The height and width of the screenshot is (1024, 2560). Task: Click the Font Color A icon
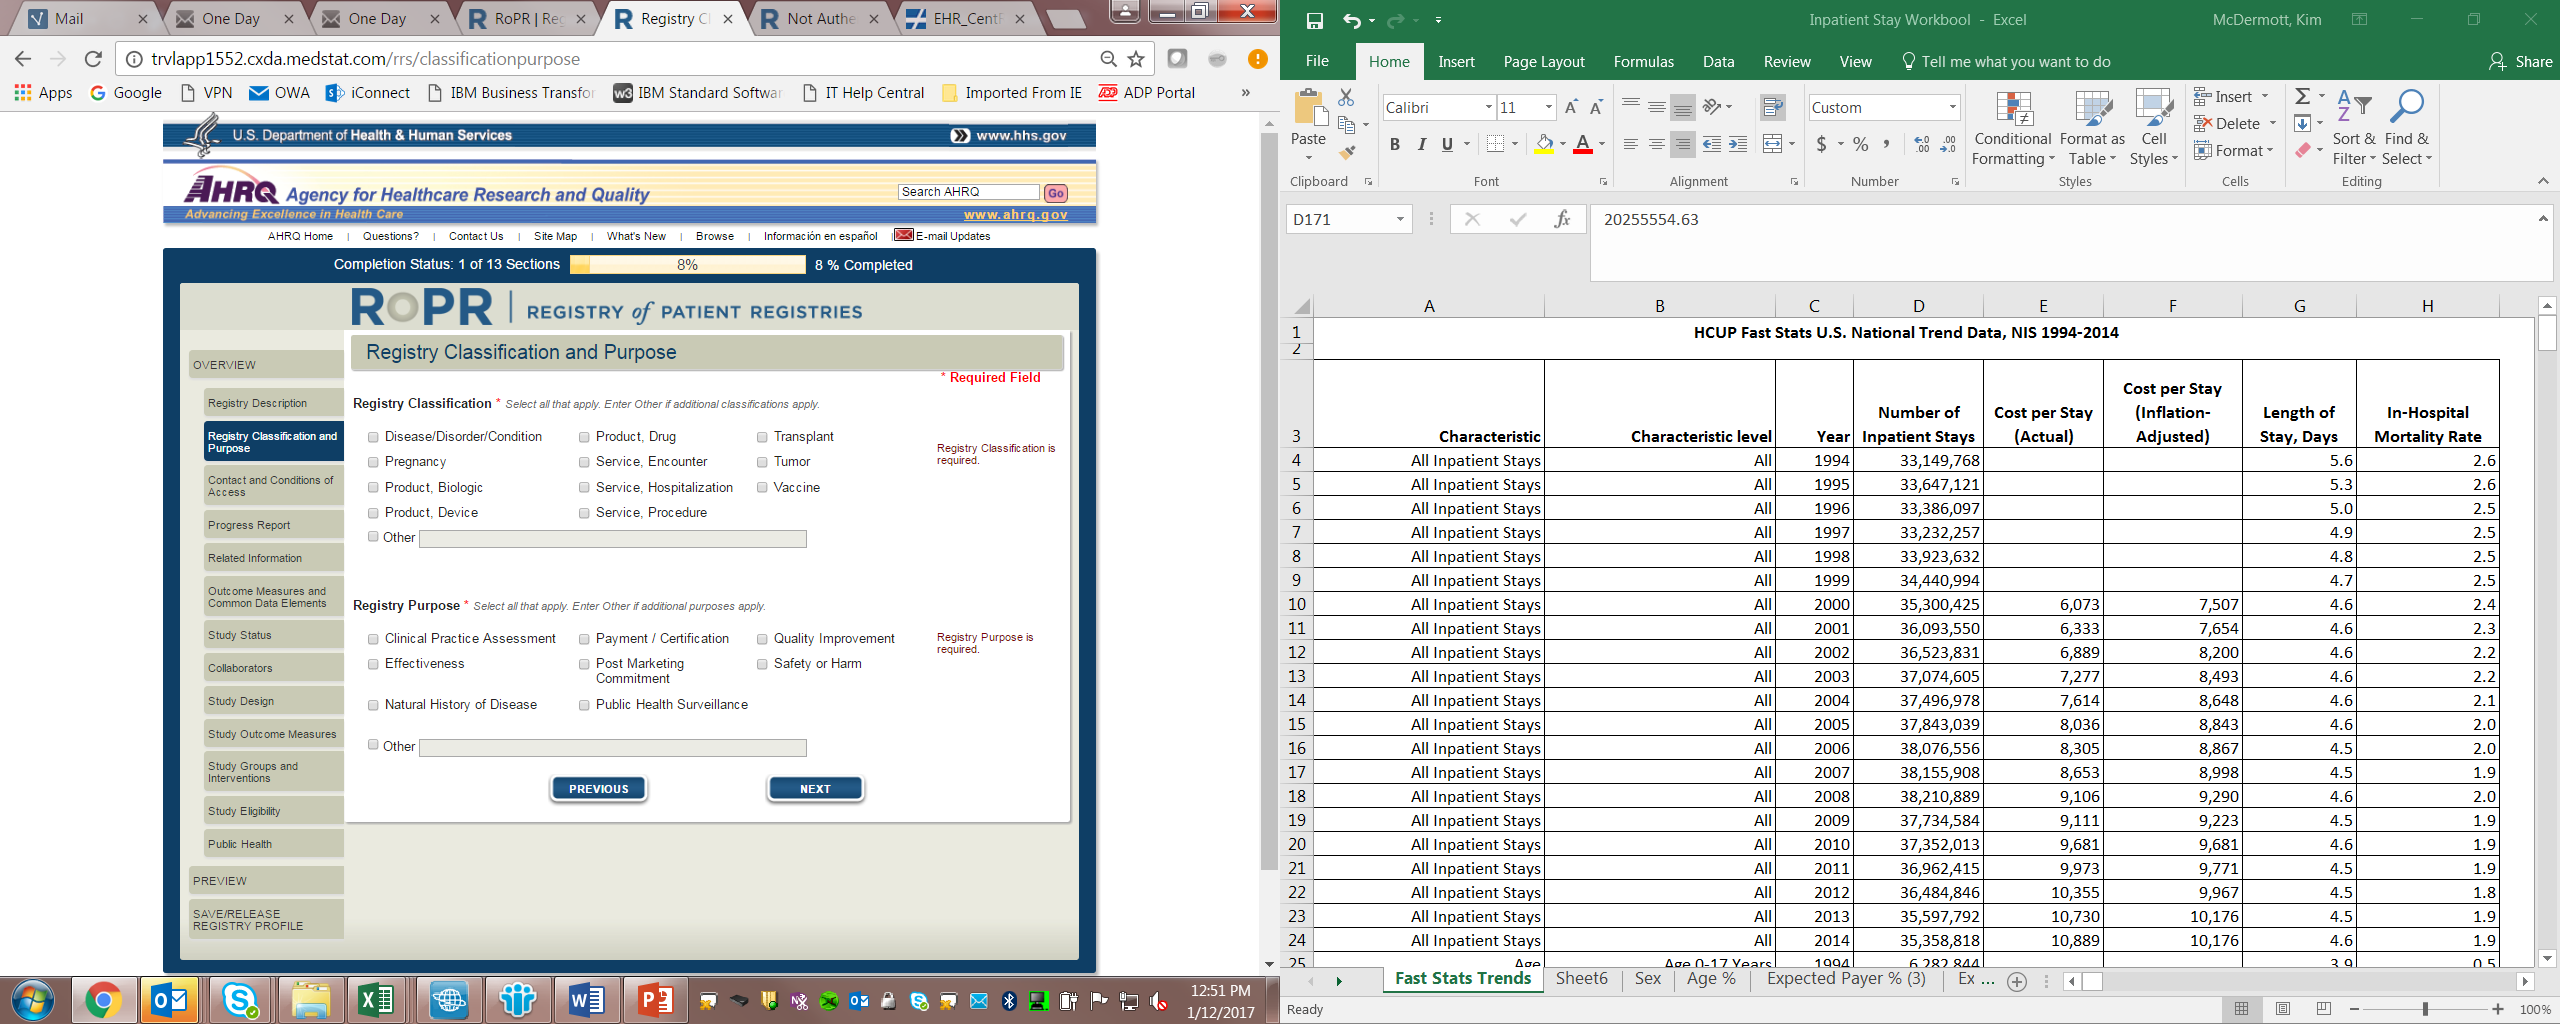pos(1582,145)
